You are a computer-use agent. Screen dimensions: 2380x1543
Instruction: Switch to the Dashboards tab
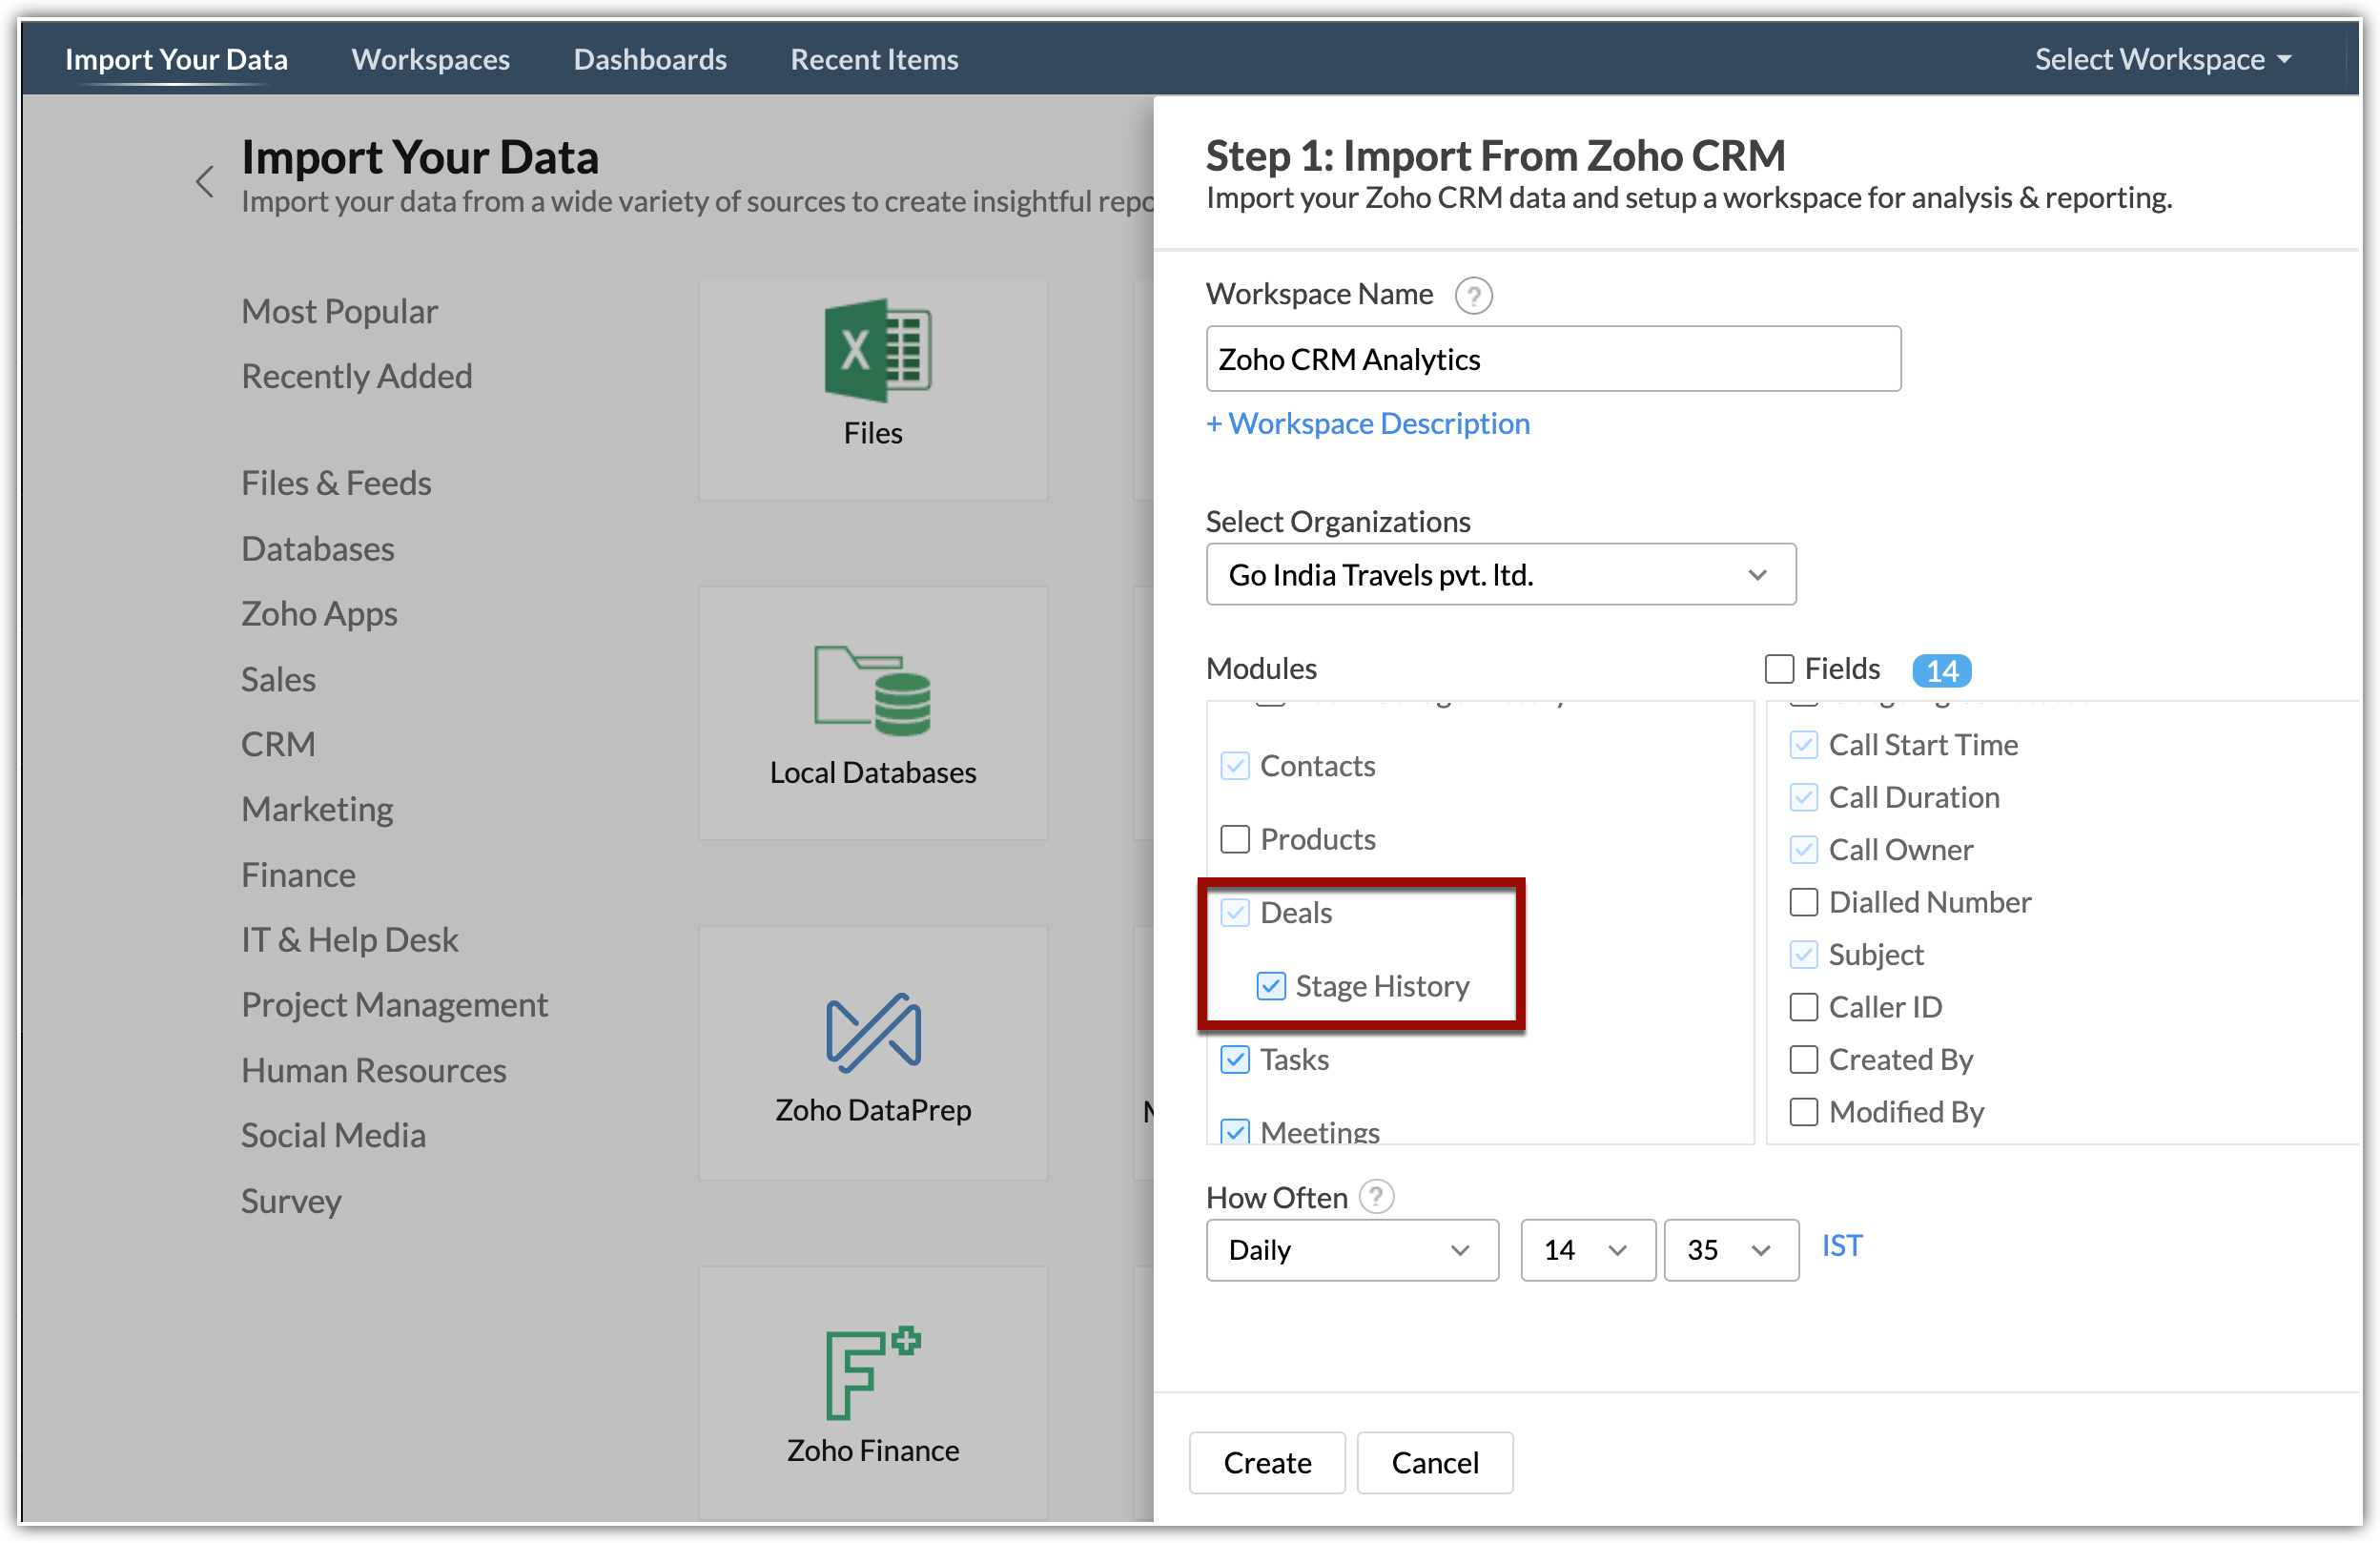point(650,59)
